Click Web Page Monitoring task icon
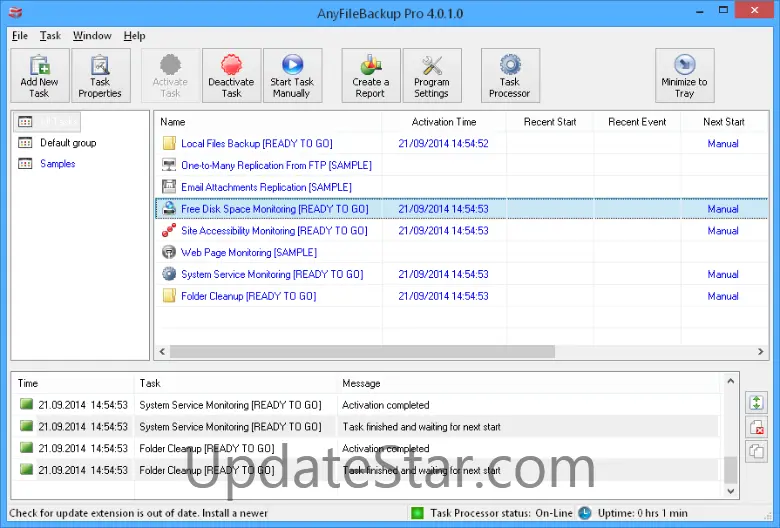Image resolution: width=780 pixels, height=528 pixels. (169, 252)
